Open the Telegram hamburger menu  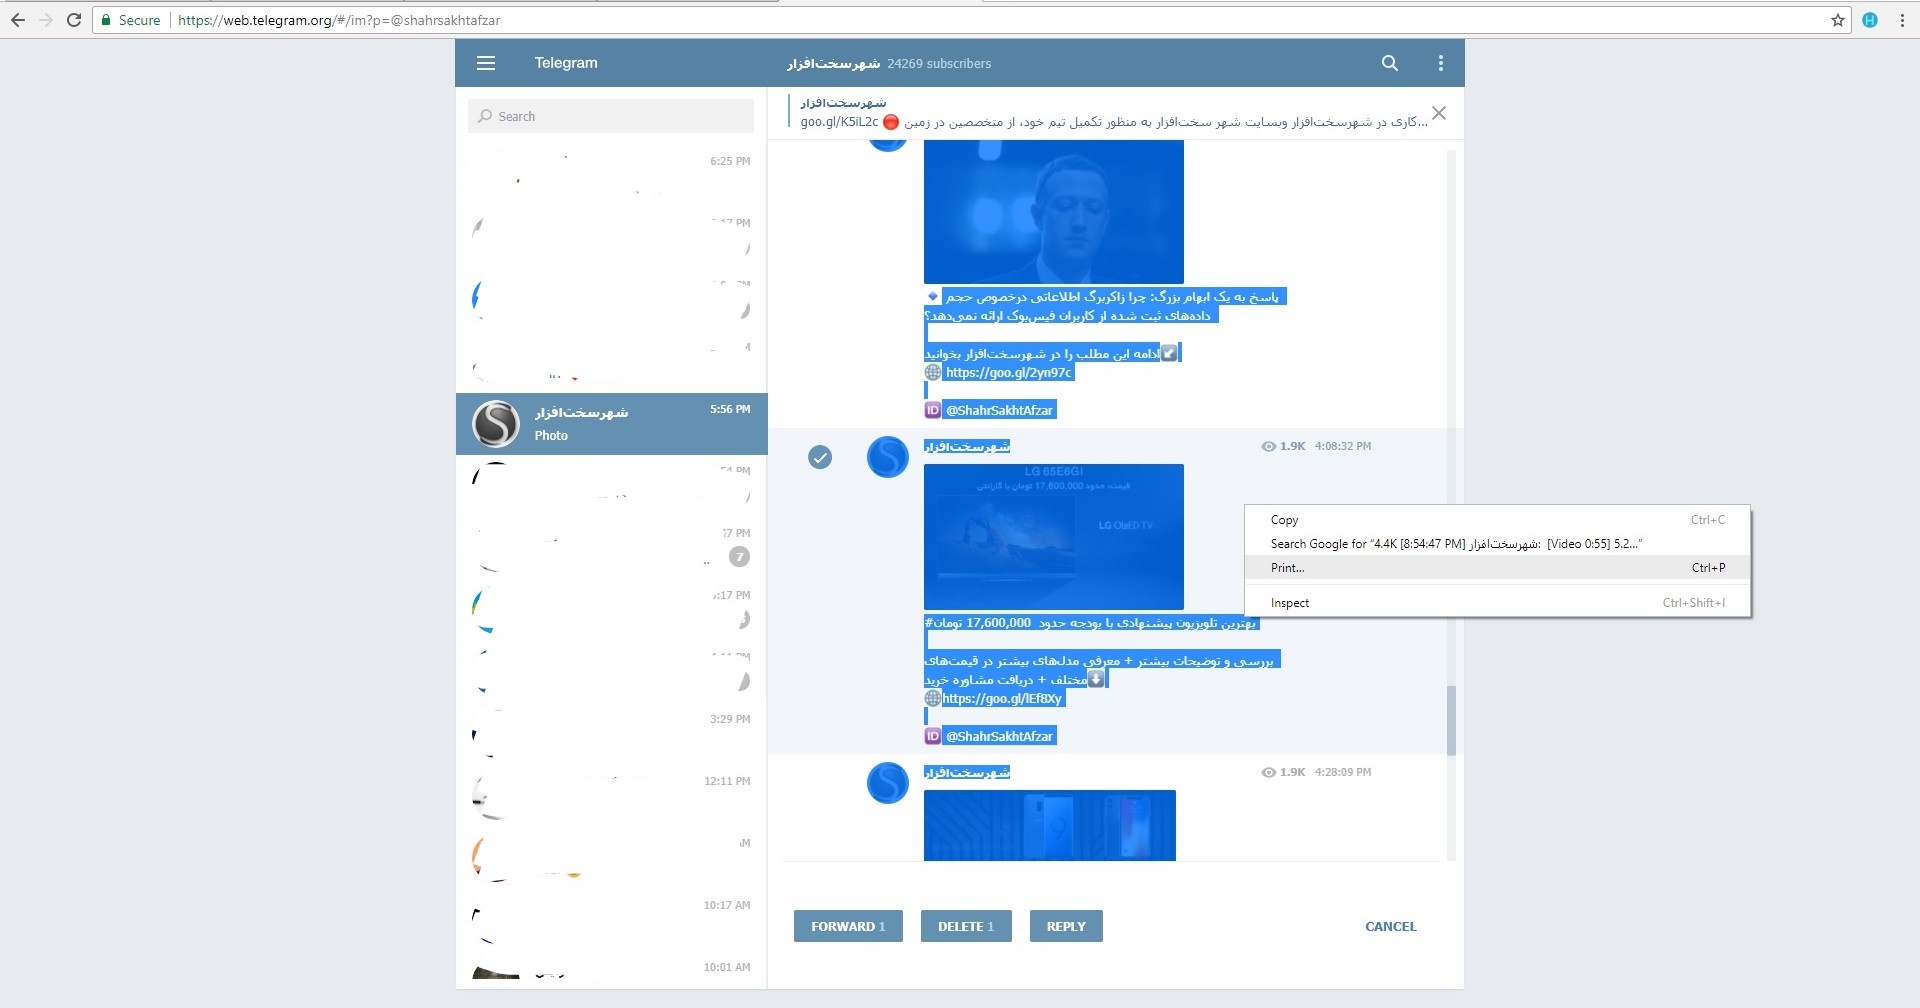[x=486, y=63]
